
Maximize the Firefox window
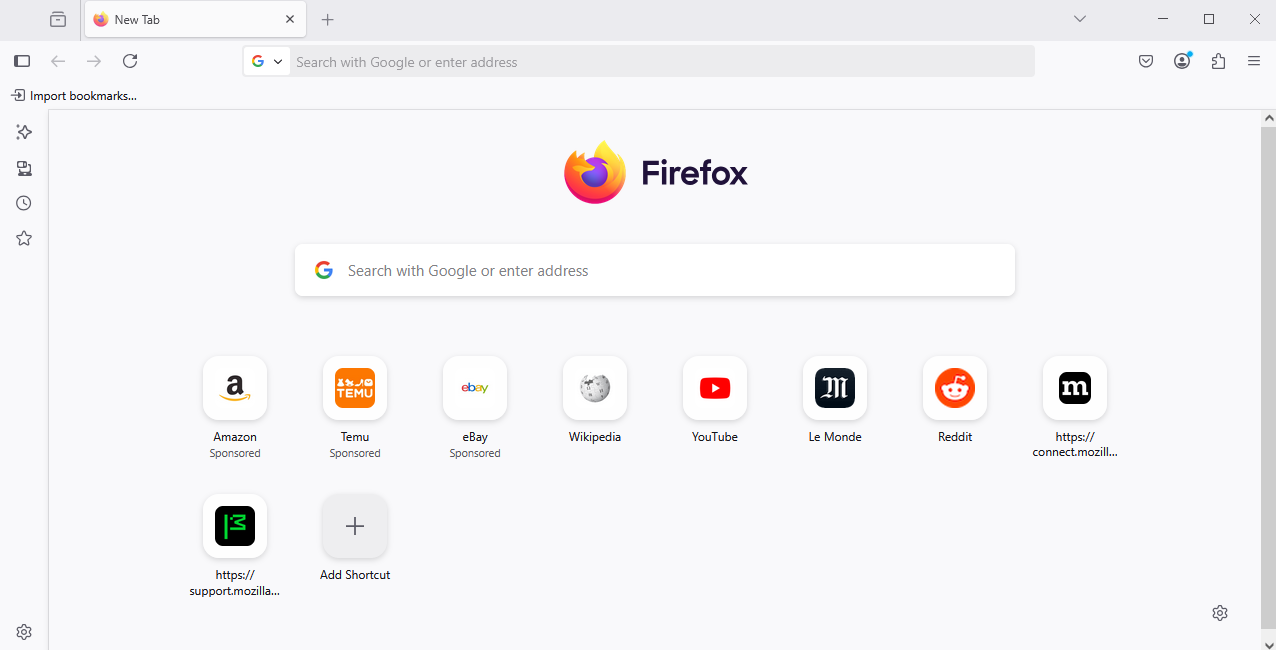(1209, 19)
